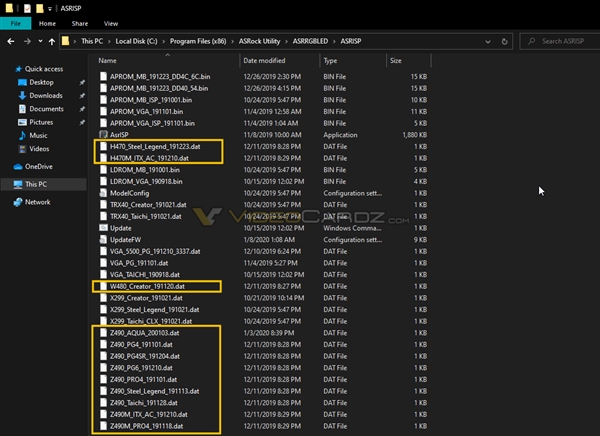The height and width of the screenshot is (436, 600).
Task: Click the AsrISP application icon
Action: (x=102, y=133)
